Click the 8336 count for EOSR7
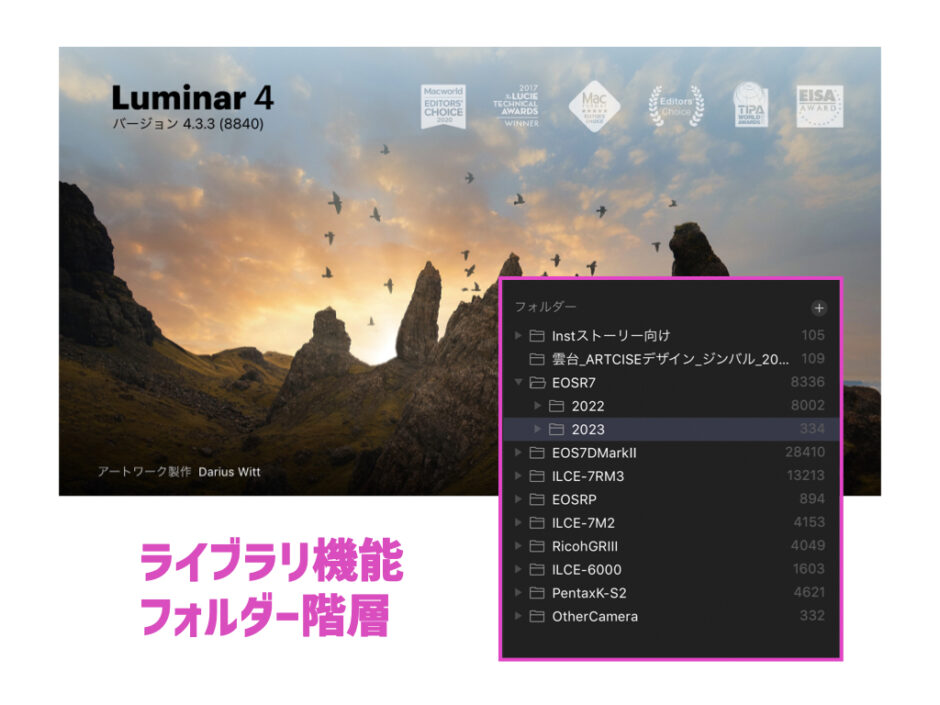This screenshot has height=705, width=940. coord(807,382)
